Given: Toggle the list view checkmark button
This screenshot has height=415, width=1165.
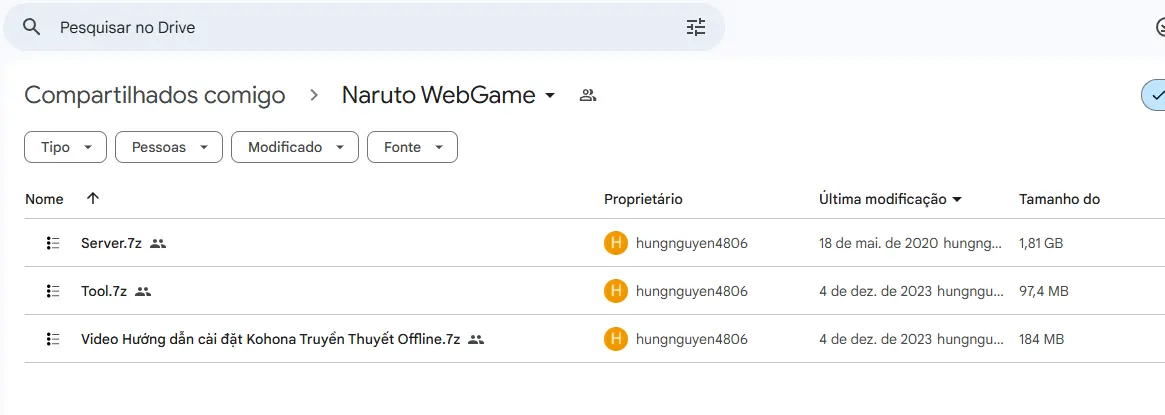Looking at the screenshot, I should [1156, 95].
